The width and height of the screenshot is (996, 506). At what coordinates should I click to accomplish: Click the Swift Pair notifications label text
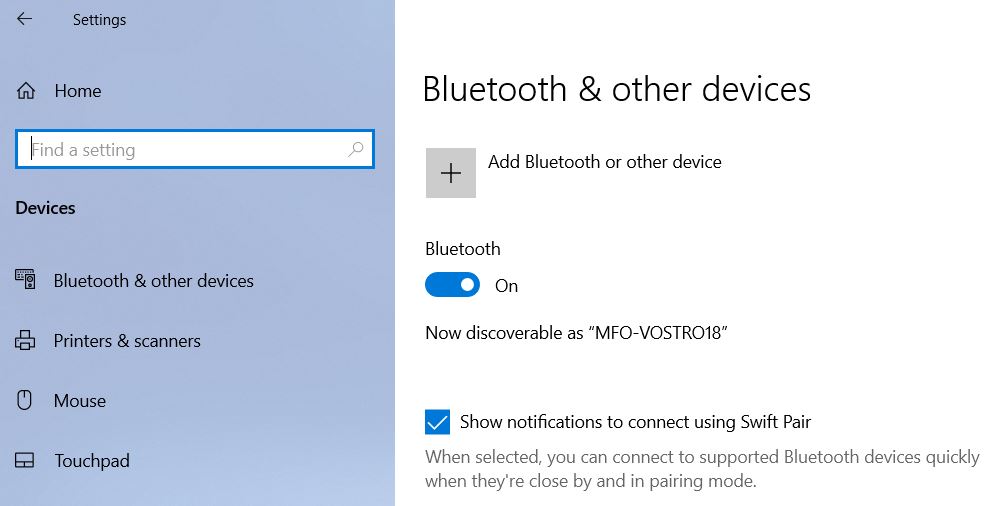coord(635,422)
